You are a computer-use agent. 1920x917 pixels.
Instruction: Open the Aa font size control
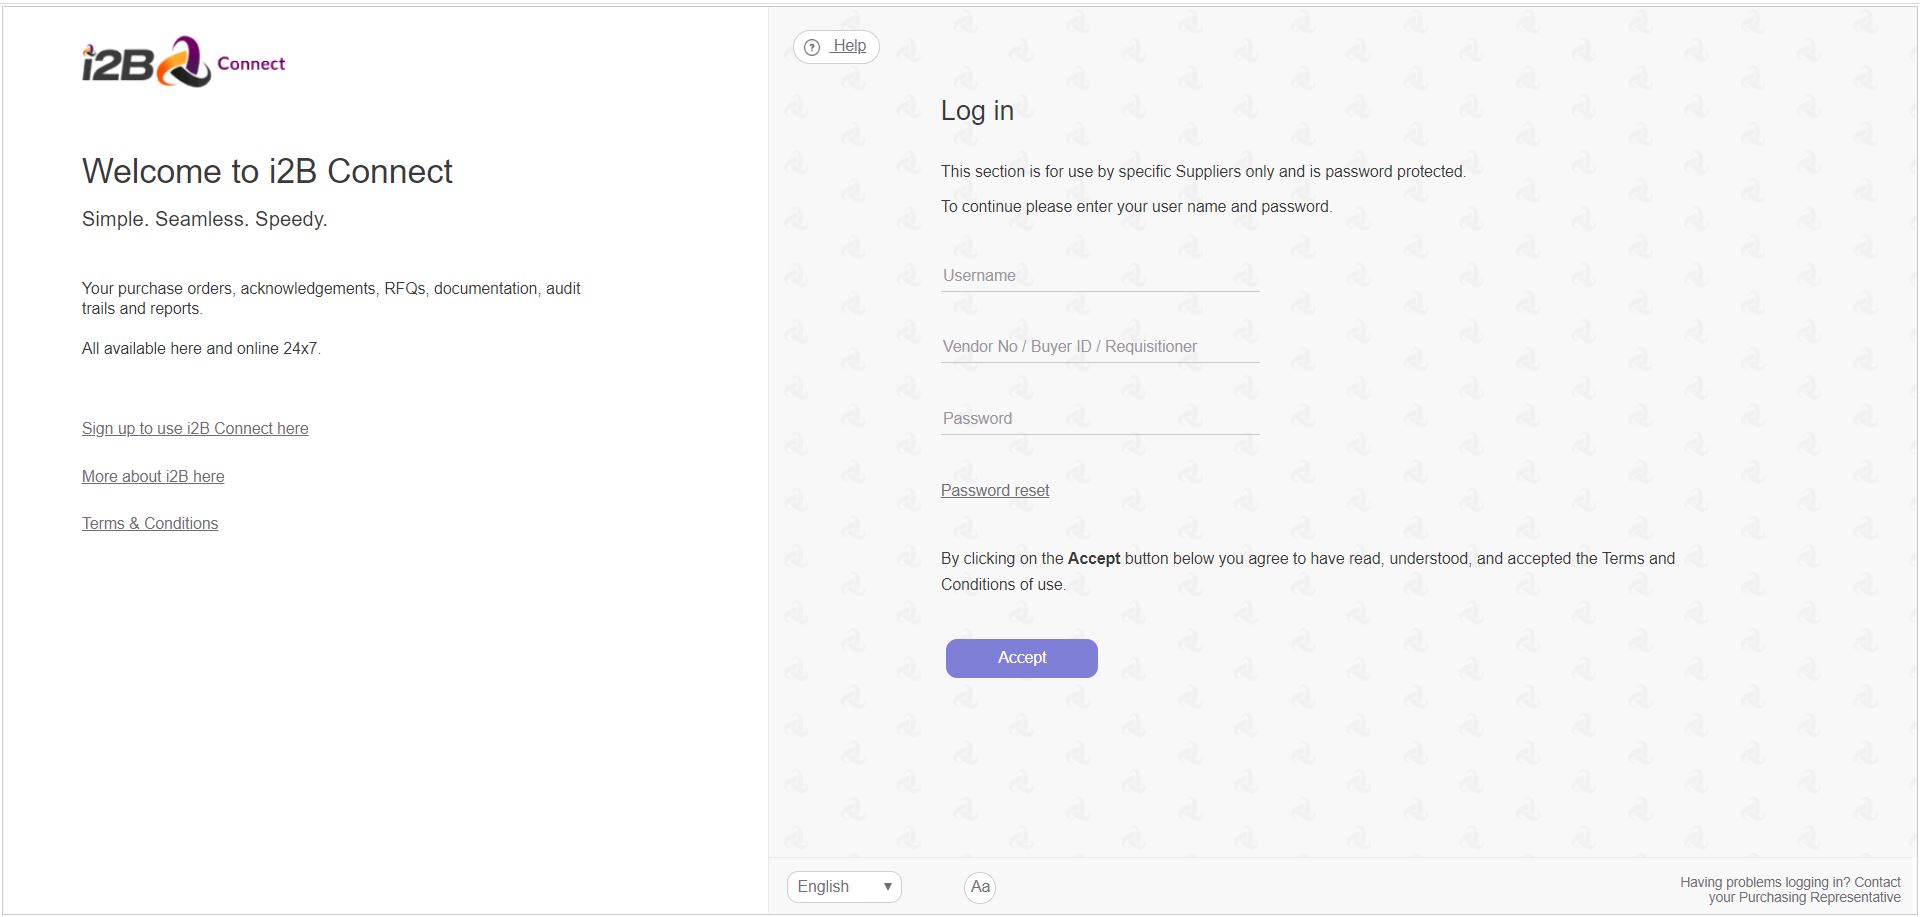(980, 887)
